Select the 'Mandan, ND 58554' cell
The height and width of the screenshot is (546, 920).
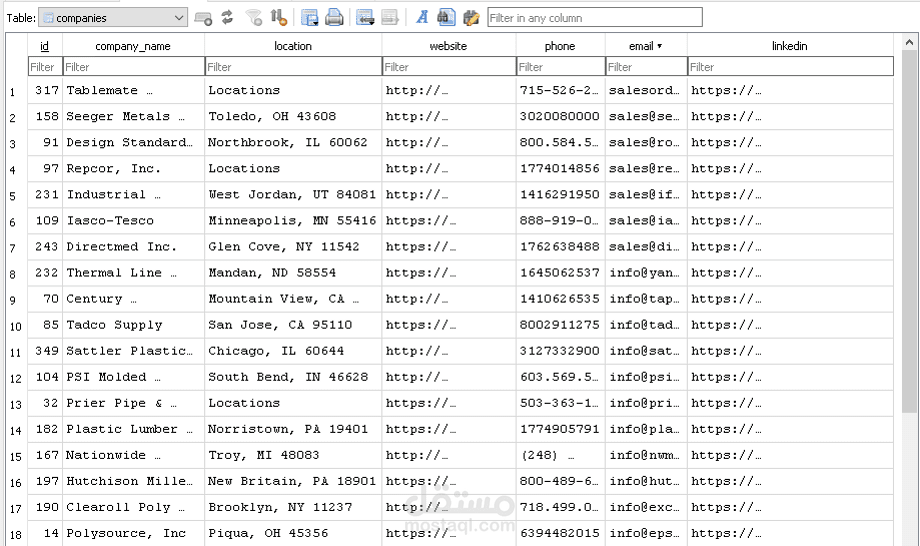click(x=293, y=273)
